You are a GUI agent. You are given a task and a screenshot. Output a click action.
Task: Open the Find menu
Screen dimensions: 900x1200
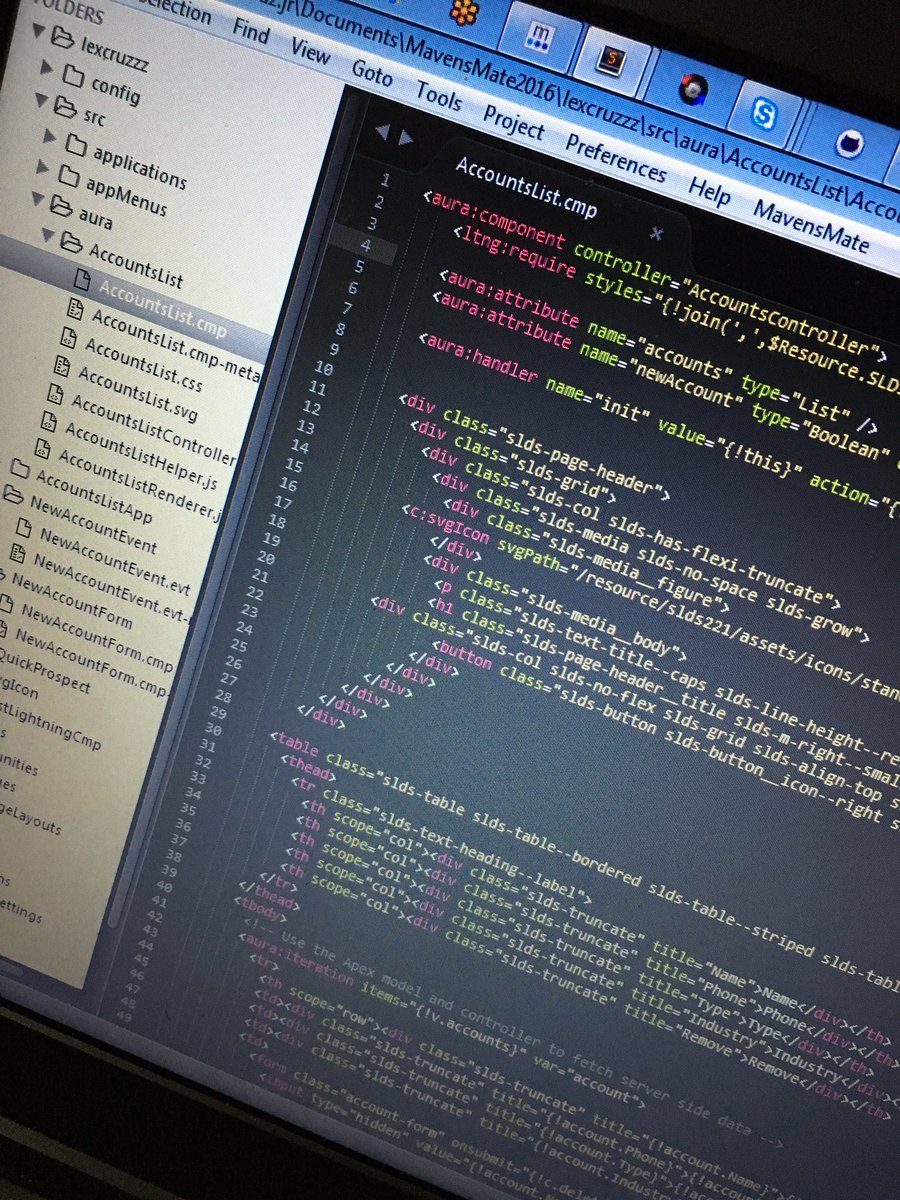point(251,32)
